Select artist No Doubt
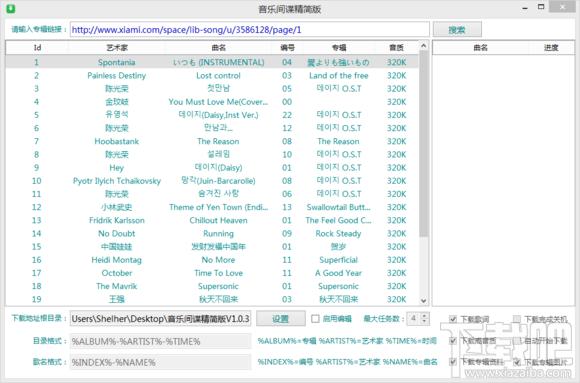The width and height of the screenshot is (580, 383). [x=117, y=234]
